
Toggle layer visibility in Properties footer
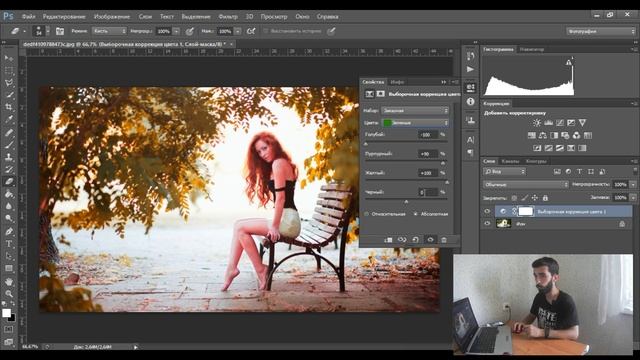430,240
